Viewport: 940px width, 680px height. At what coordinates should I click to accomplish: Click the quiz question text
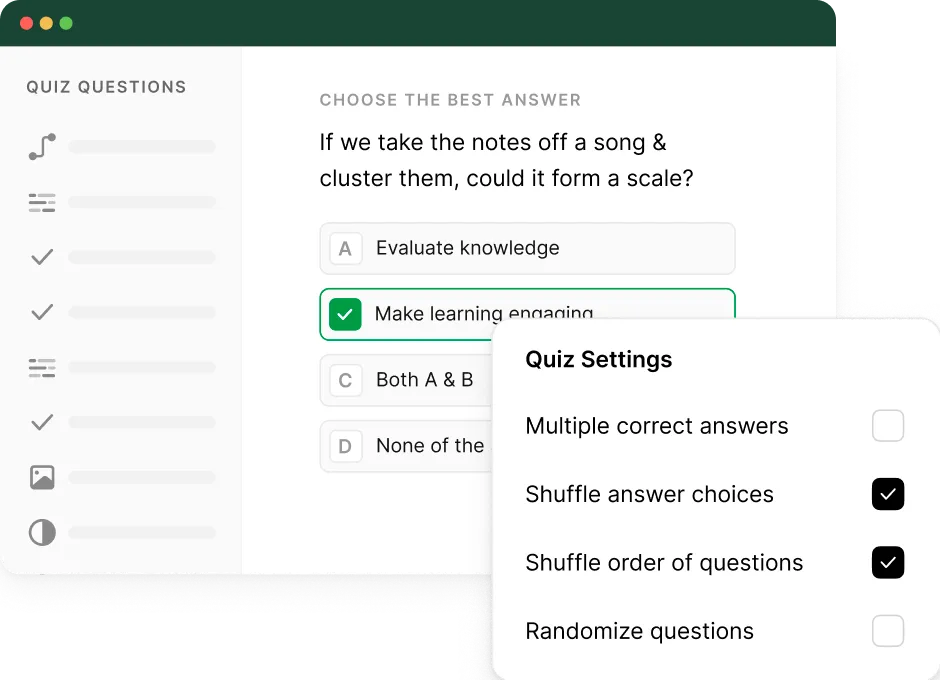click(x=506, y=160)
